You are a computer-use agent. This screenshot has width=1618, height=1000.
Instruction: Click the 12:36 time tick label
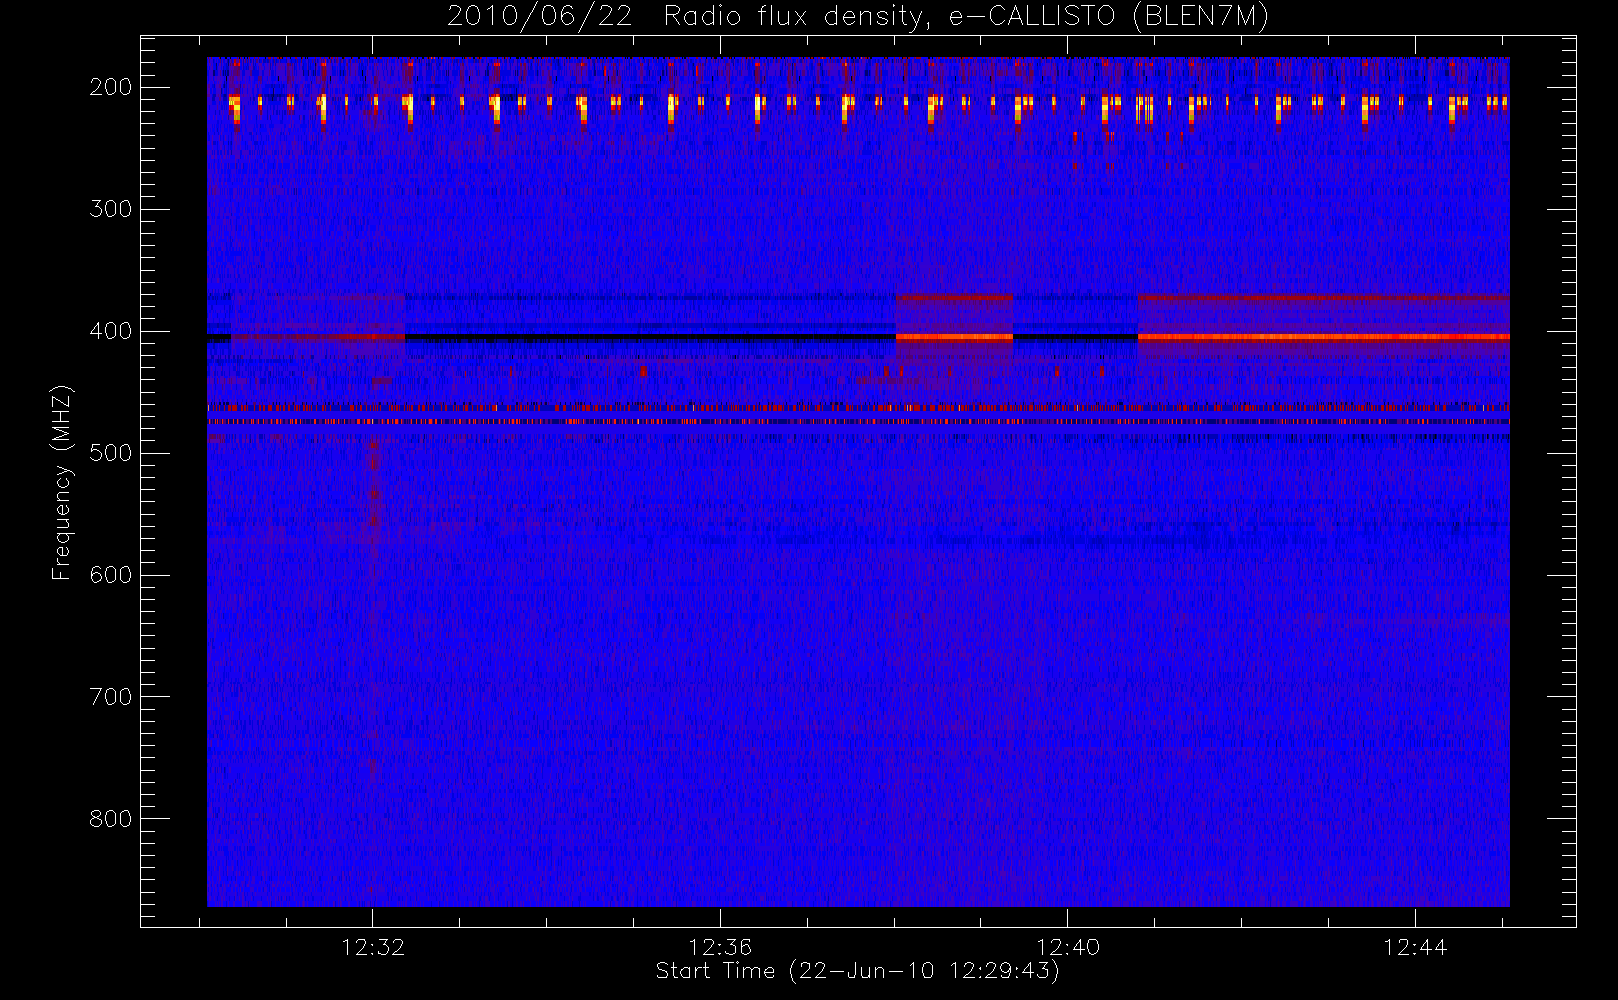point(720,947)
